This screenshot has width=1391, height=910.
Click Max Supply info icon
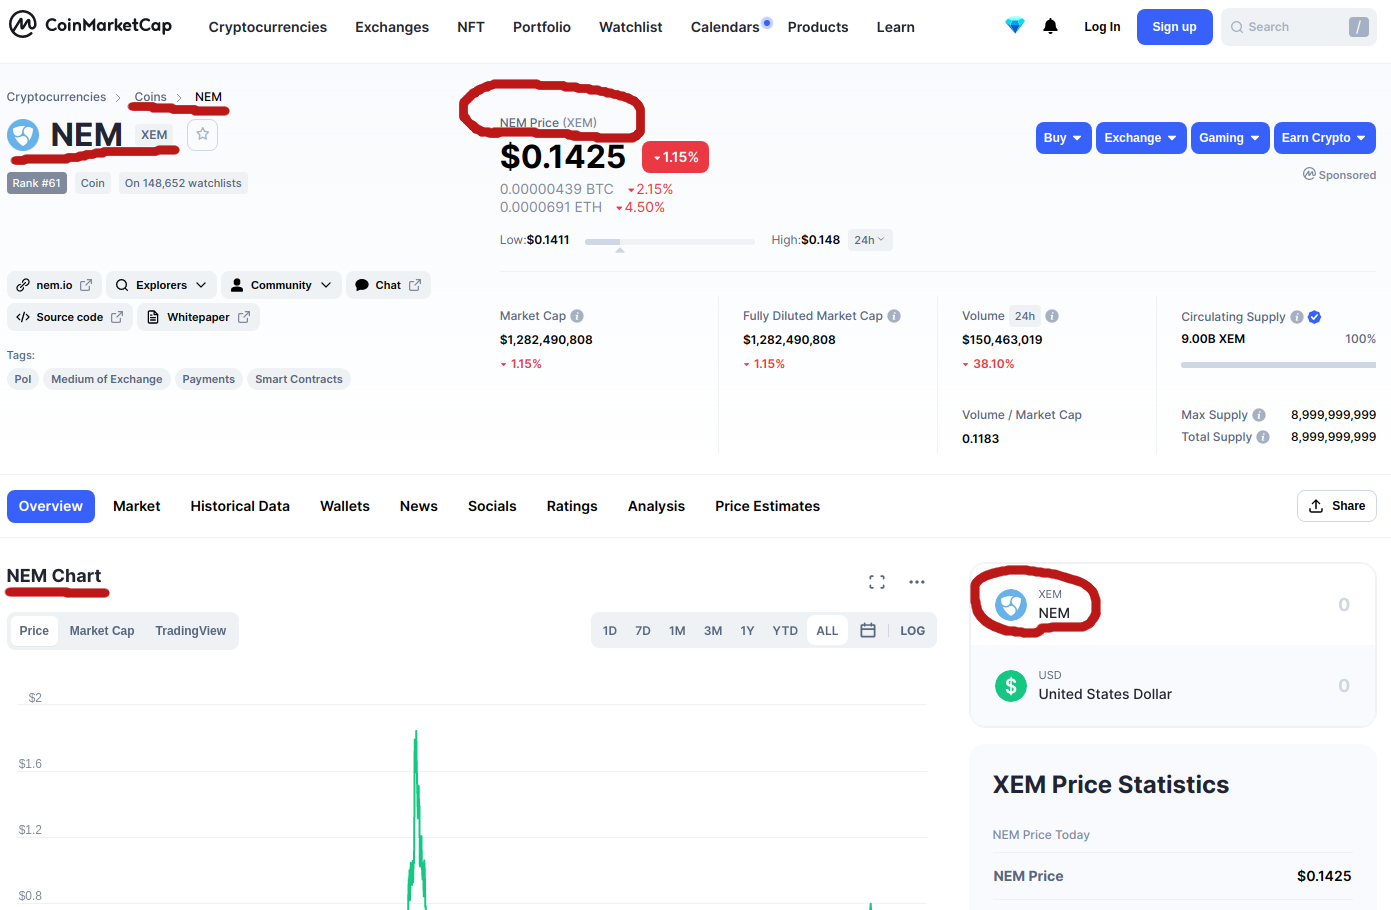click(x=1259, y=415)
